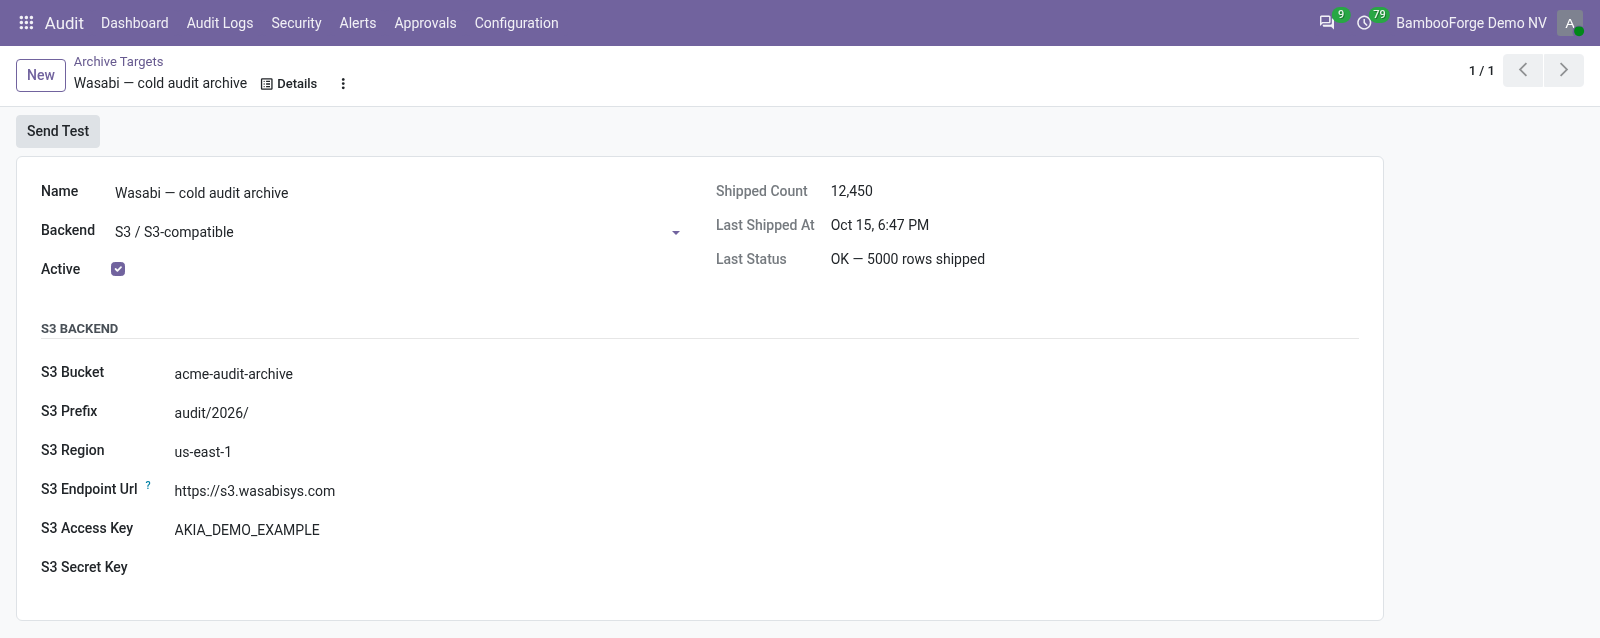Click the S3 BACKEND section heading

coord(80,329)
